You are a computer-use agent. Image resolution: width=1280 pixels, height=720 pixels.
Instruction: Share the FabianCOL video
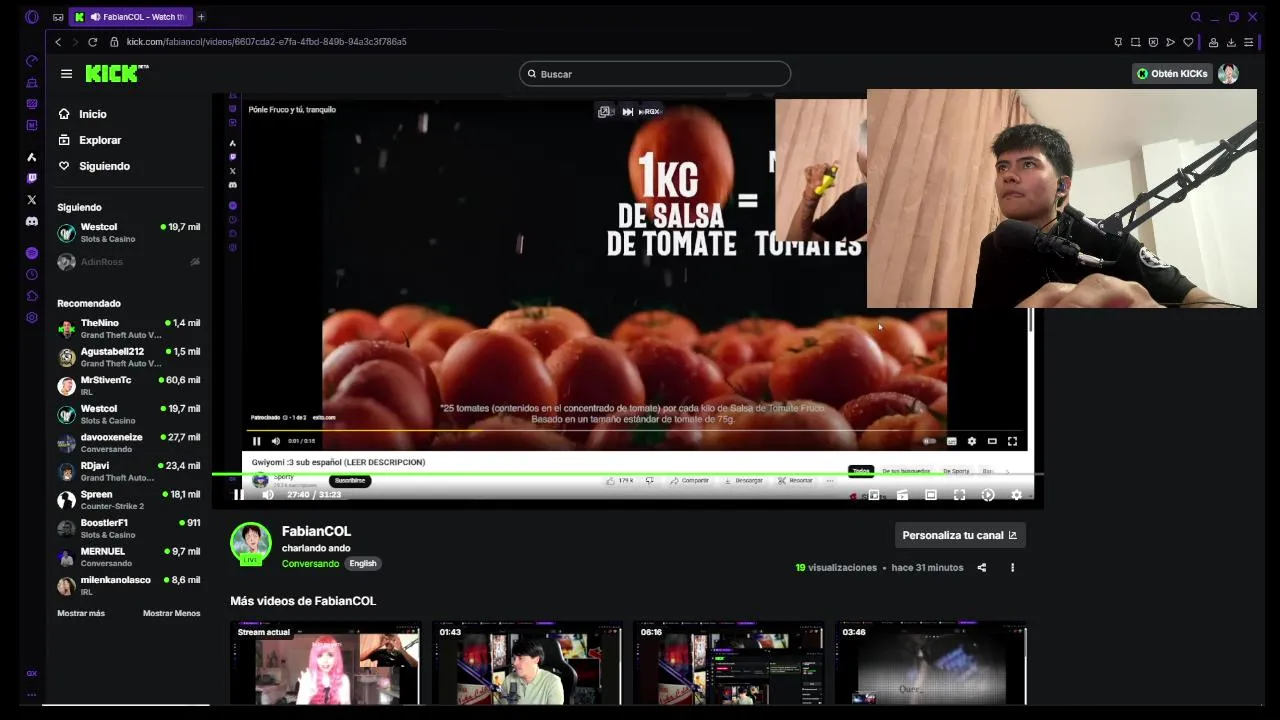tap(981, 568)
